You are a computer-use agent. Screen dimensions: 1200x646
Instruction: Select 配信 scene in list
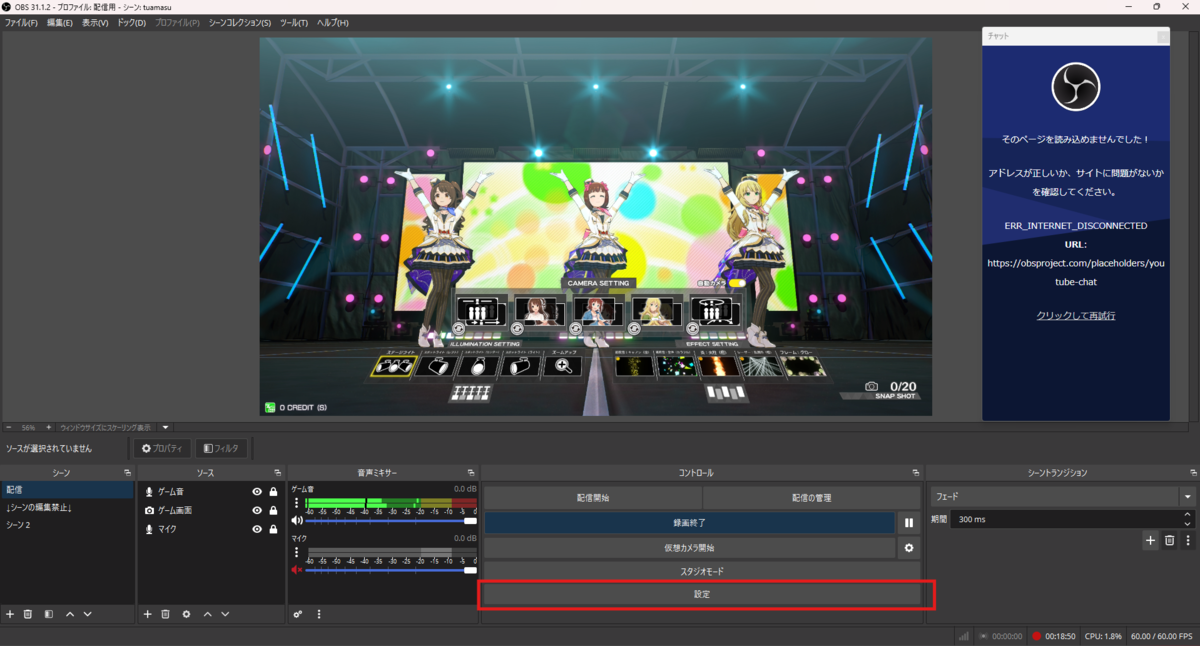tap(67, 490)
